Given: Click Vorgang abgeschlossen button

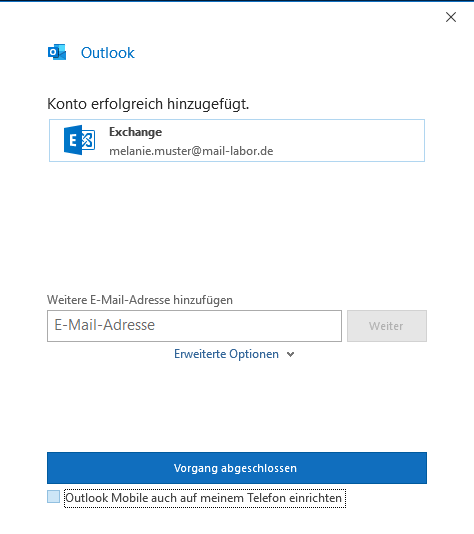Looking at the screenshot, I should point(237,468).
